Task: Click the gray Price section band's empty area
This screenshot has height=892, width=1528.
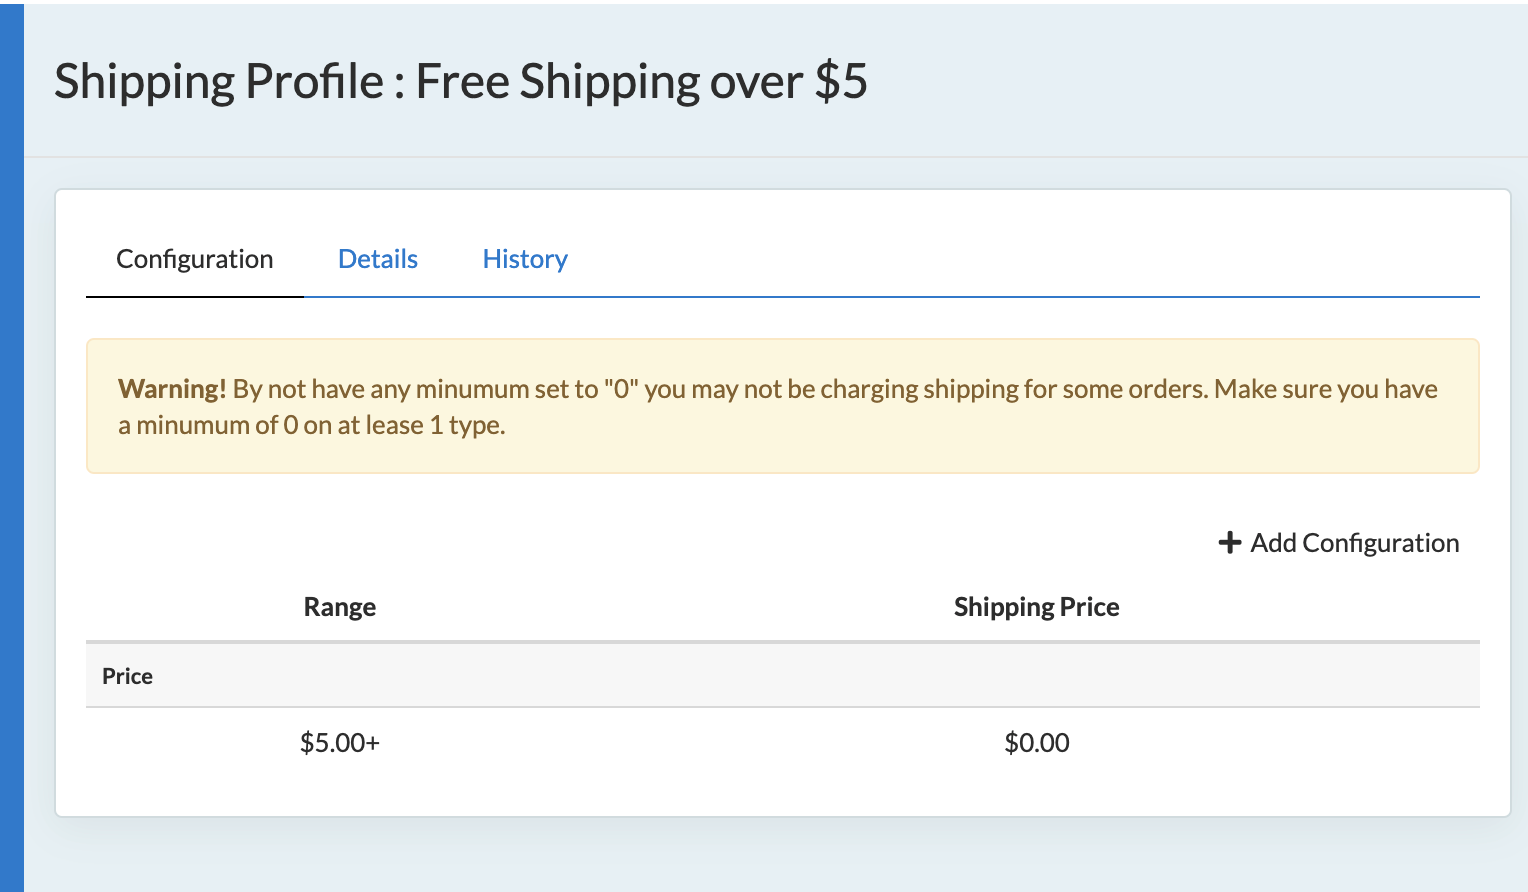Action: 800,676
